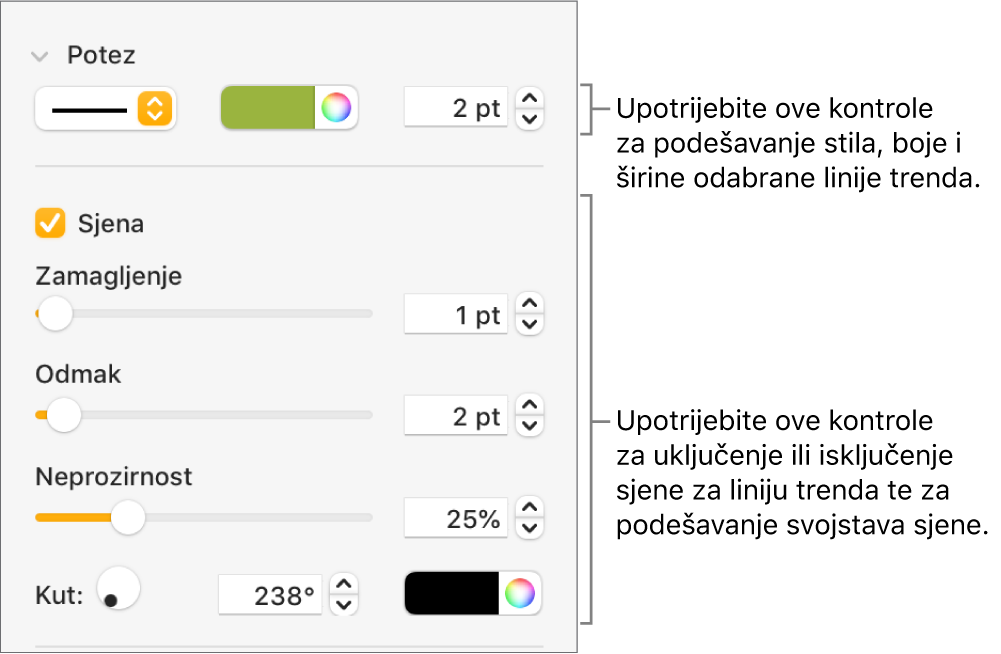The width and height of the screenshot is (1001, 654).
Task: Click the stroke width 2 pt field
Action: (x=456, y=108)
